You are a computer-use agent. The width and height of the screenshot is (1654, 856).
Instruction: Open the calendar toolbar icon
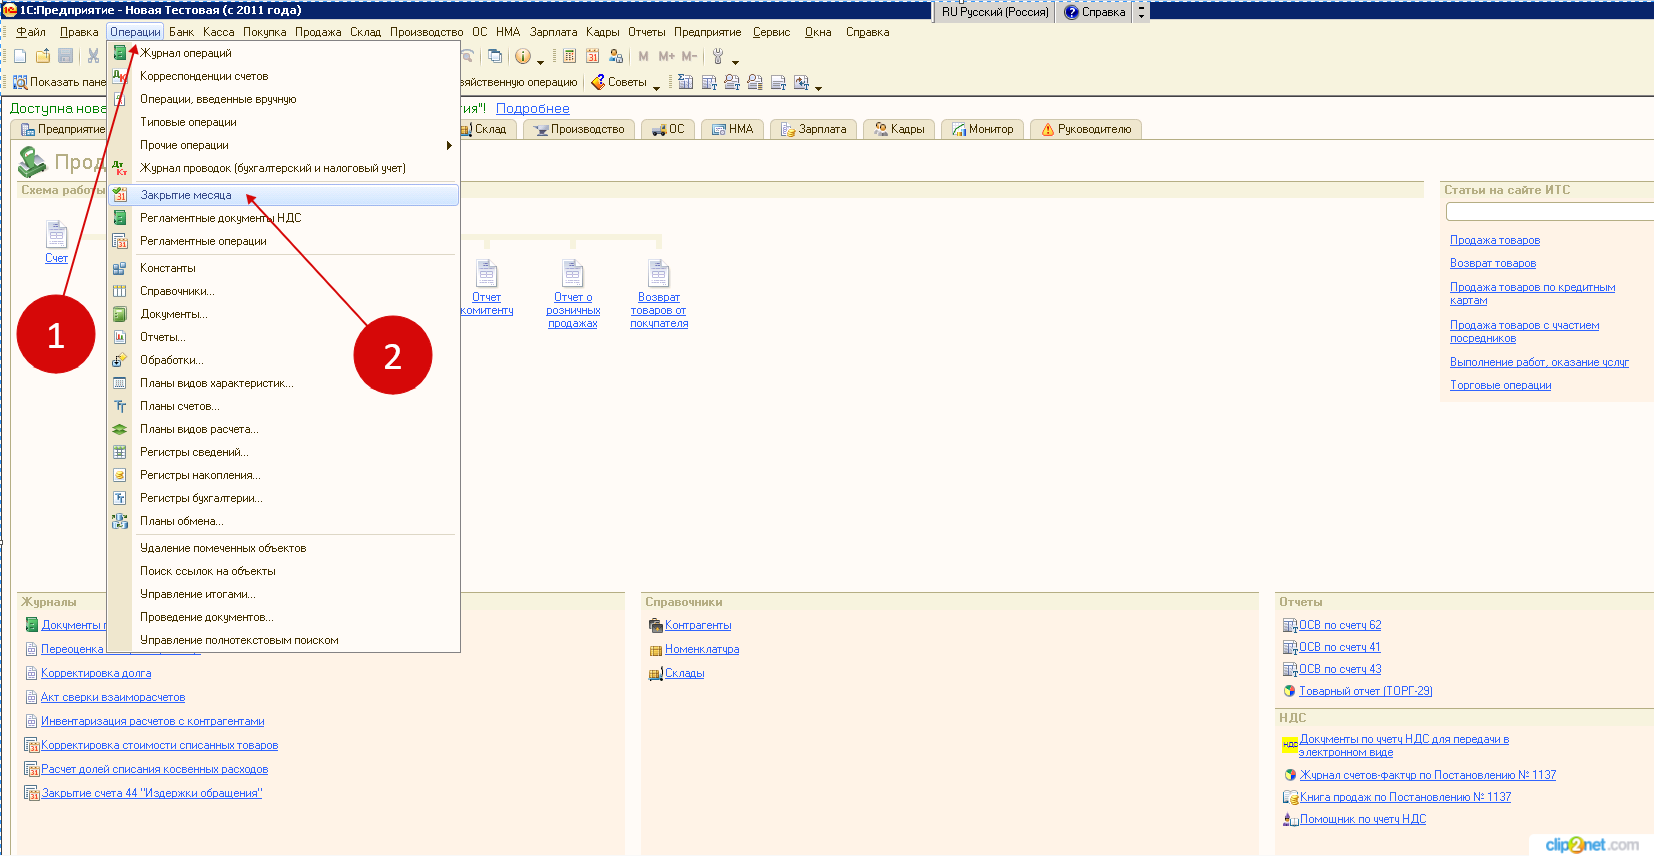tap(593, 56)
